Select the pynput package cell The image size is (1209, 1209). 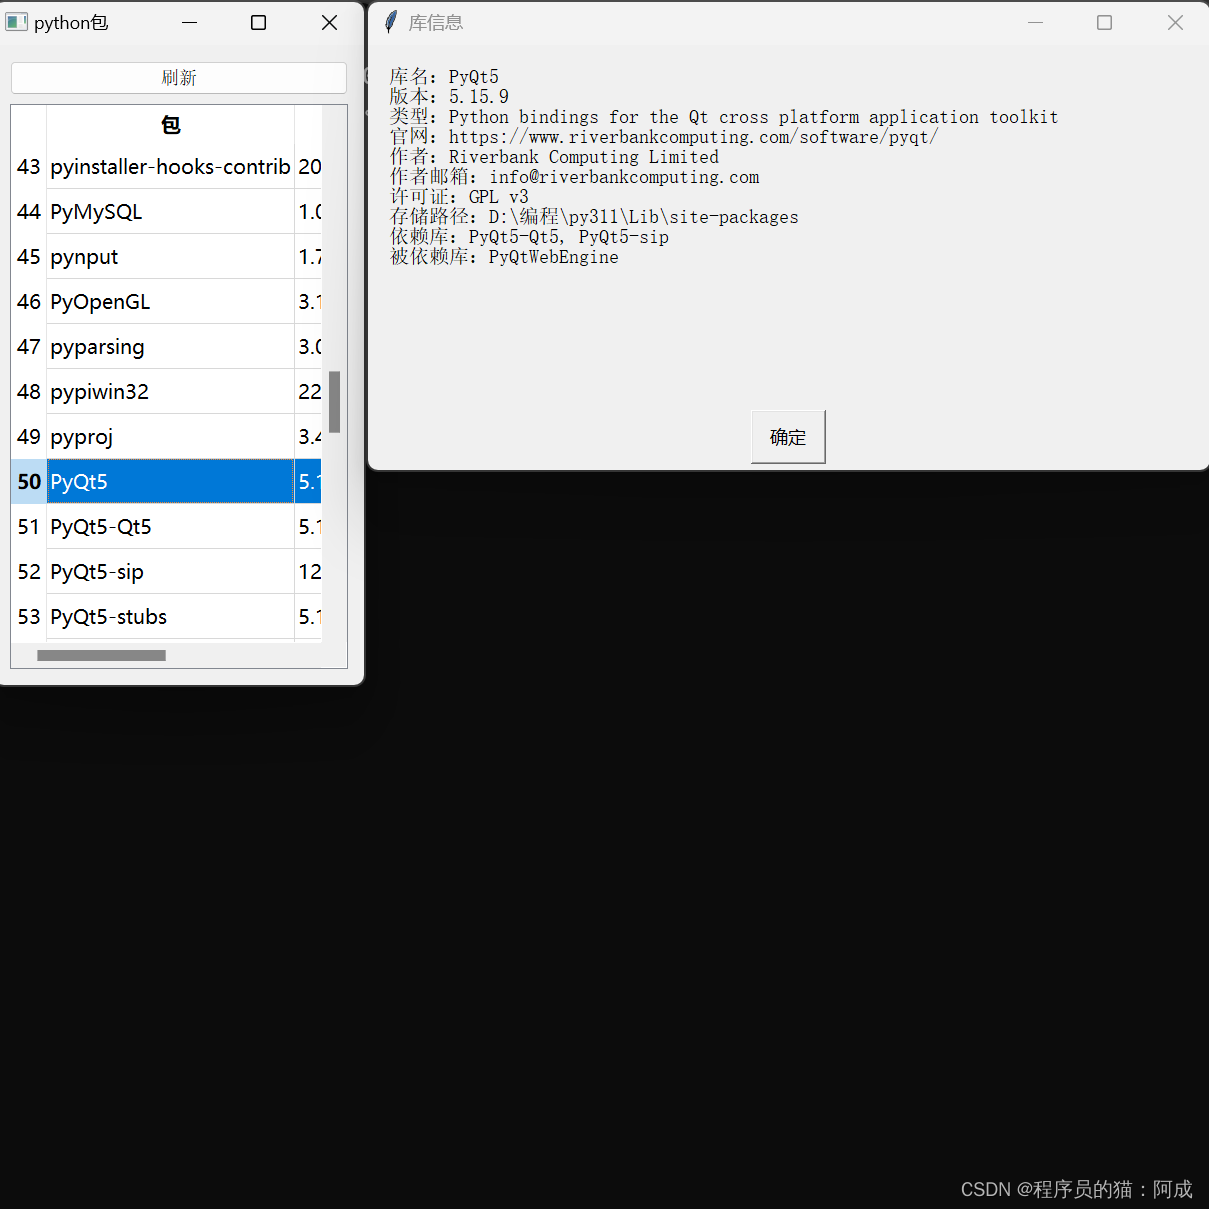point(170,257)
